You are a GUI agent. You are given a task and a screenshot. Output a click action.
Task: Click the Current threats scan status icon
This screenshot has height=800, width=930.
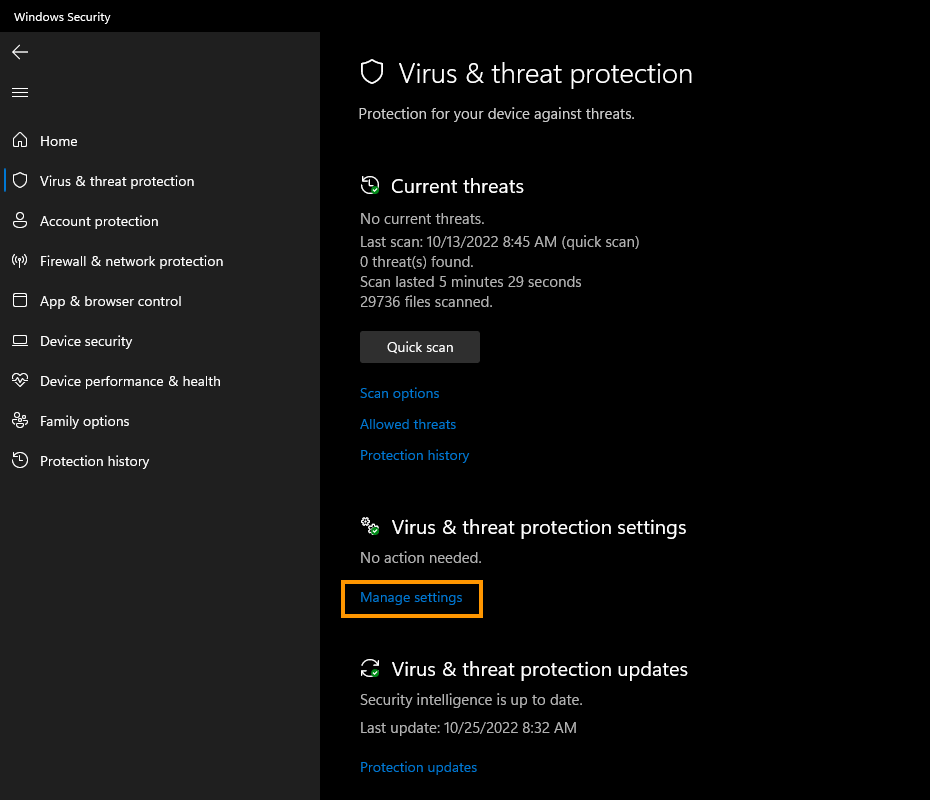point(370,185)
